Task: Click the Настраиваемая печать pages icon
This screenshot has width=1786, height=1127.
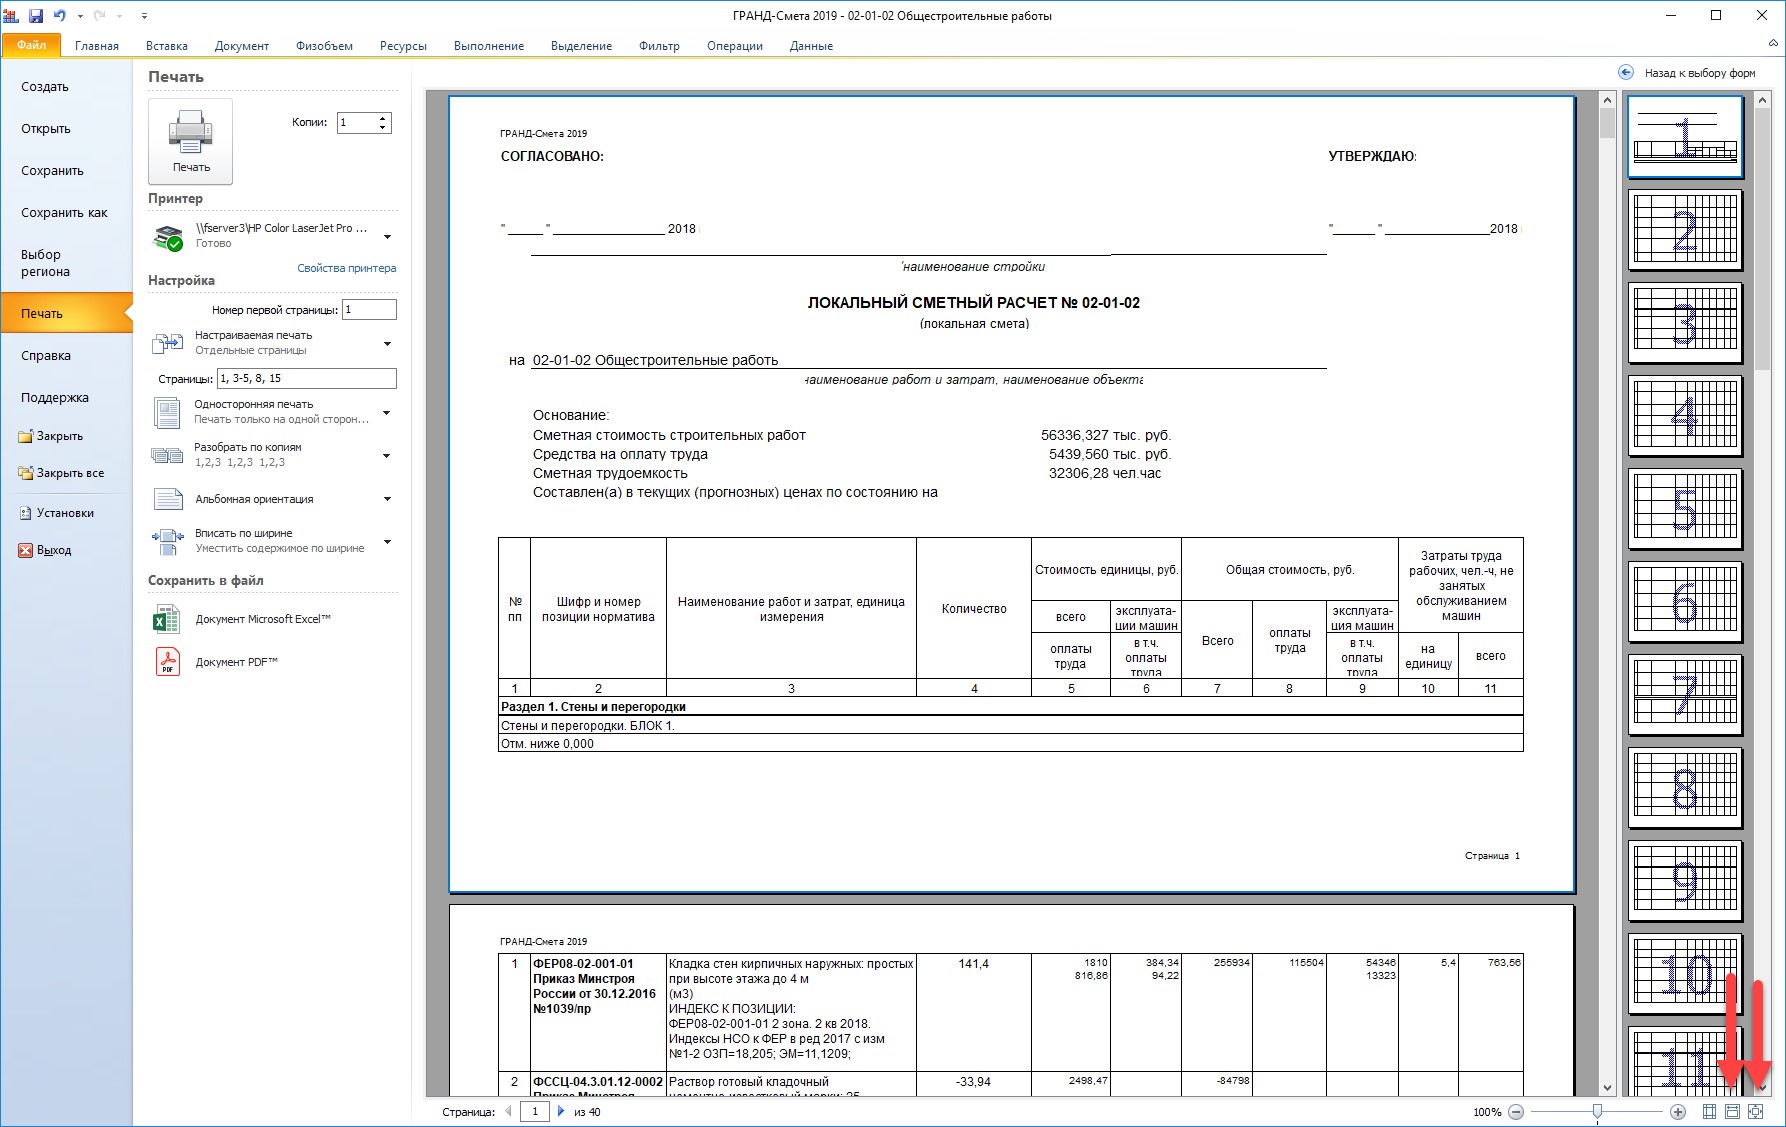Action: click(x=167, y=343)
